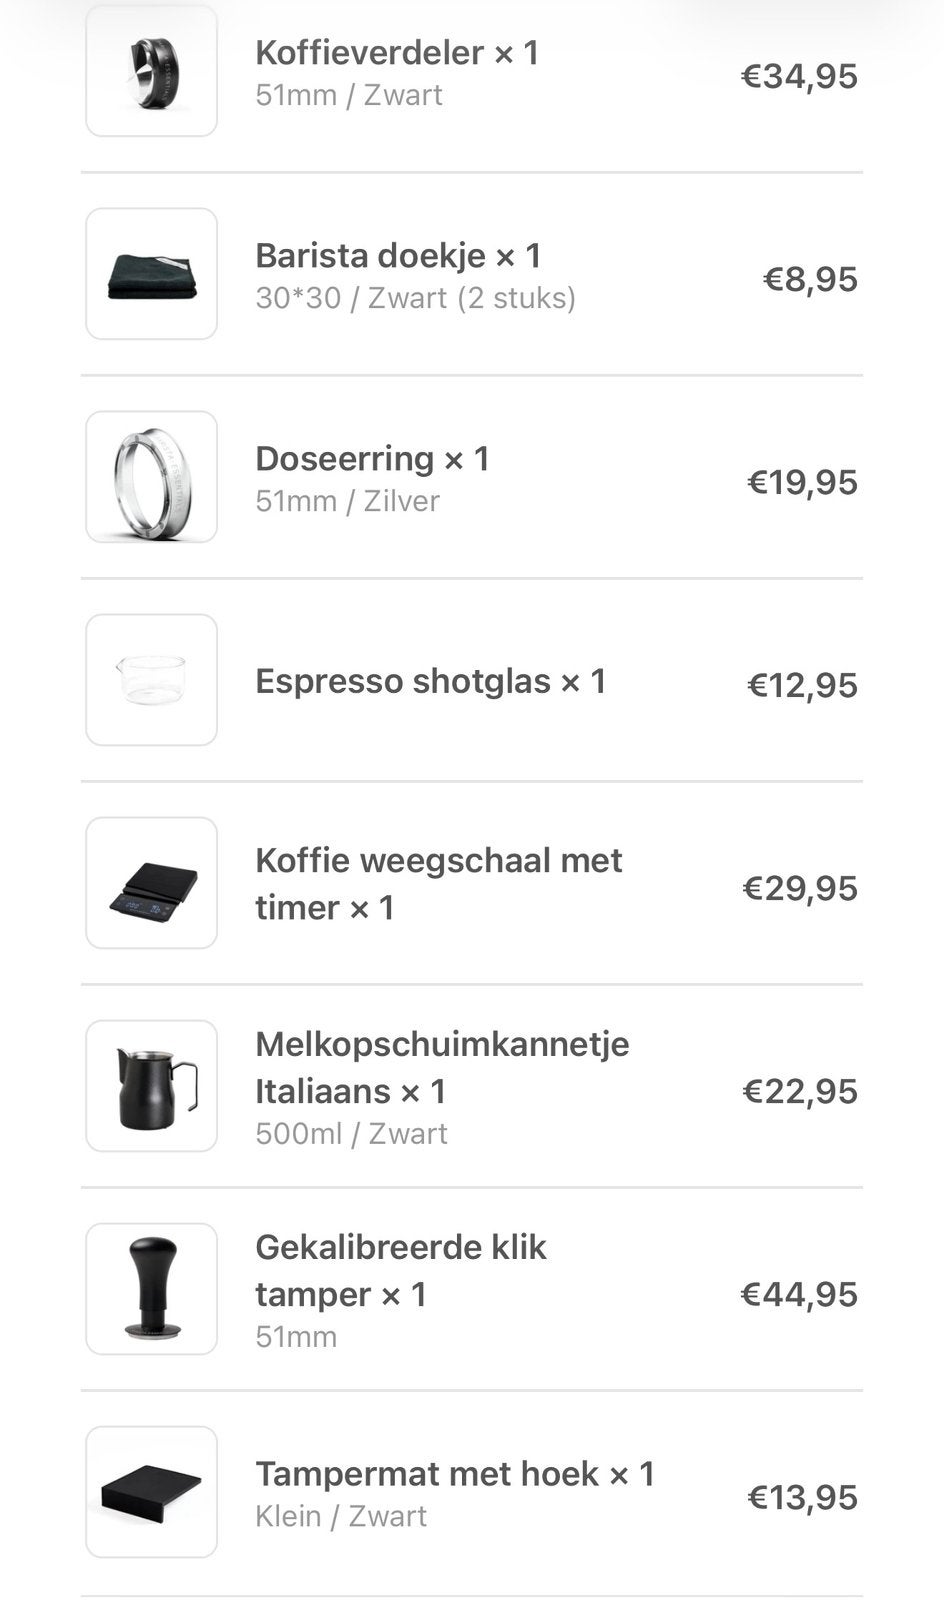
Task: Click the Koffieverdeler × 1 title
Action: point(397,52)
